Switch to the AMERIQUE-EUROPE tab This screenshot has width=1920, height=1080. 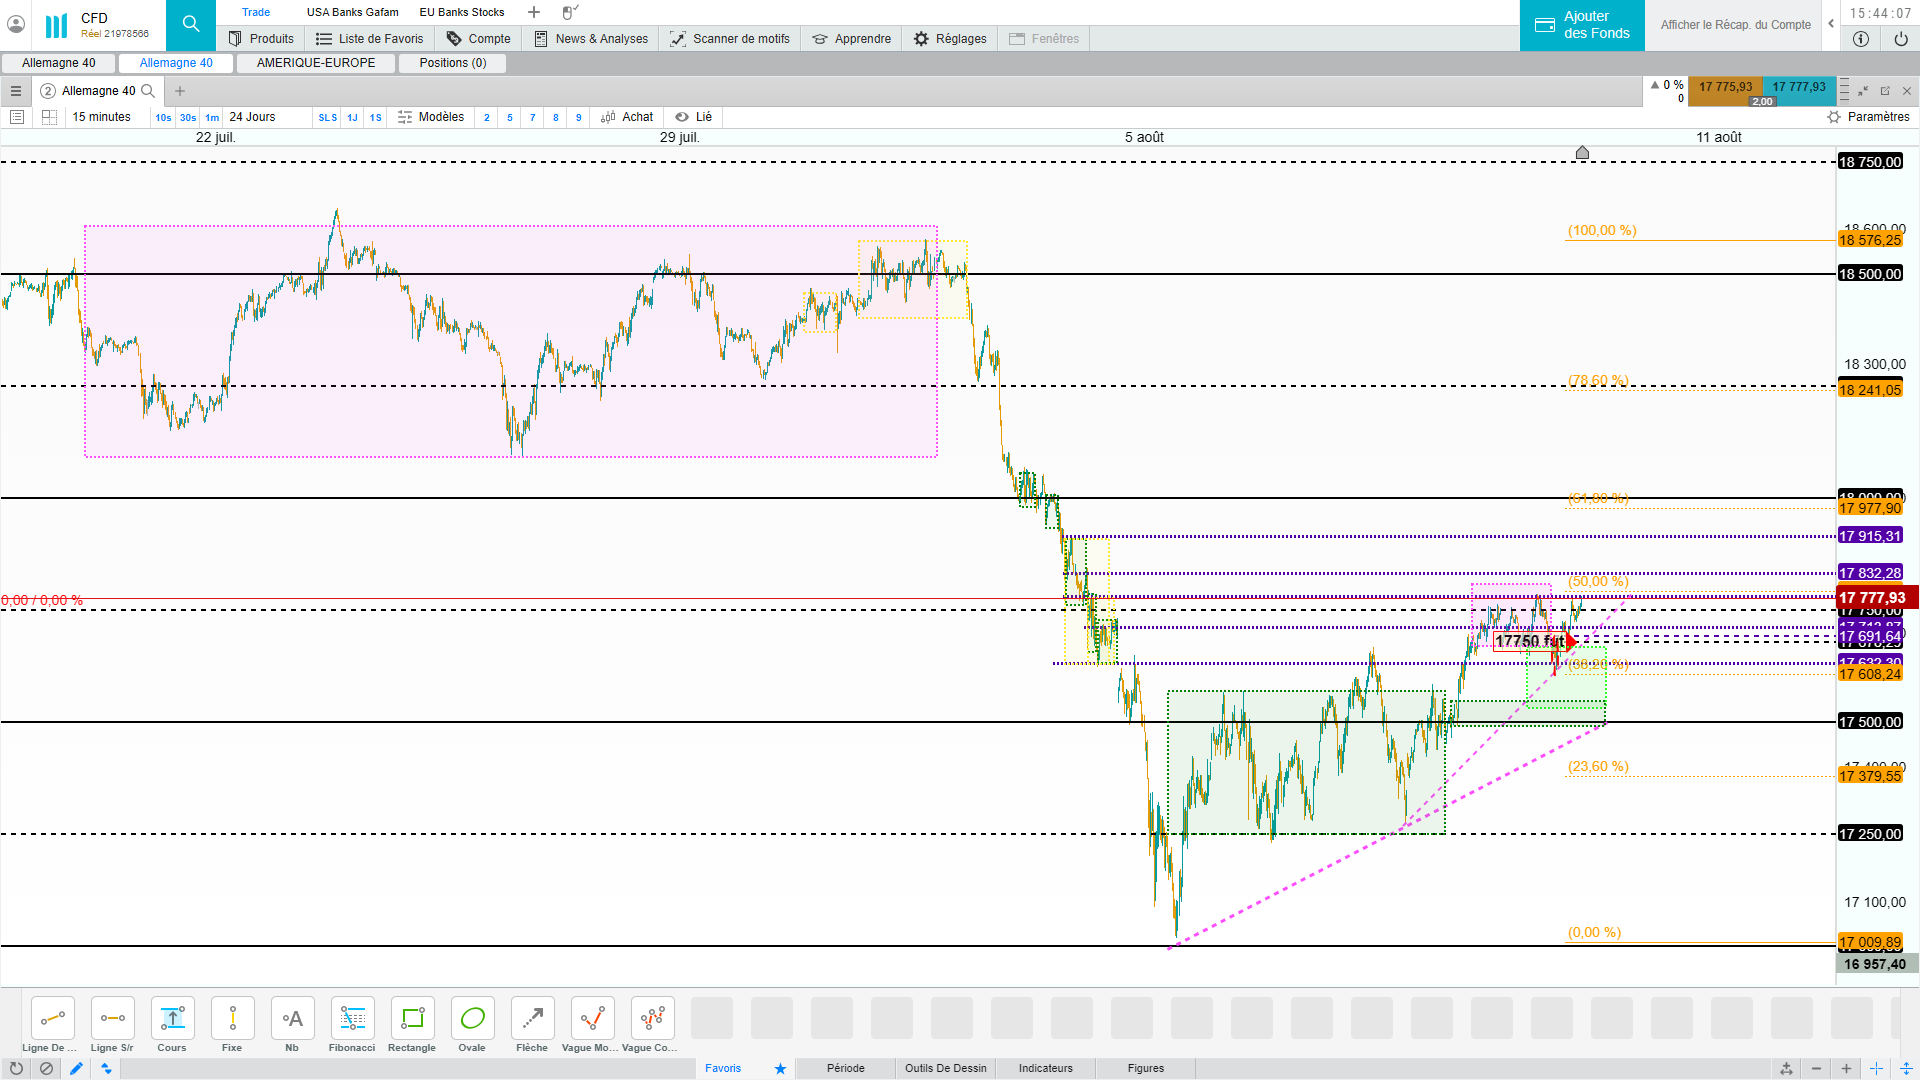[316, 63]
